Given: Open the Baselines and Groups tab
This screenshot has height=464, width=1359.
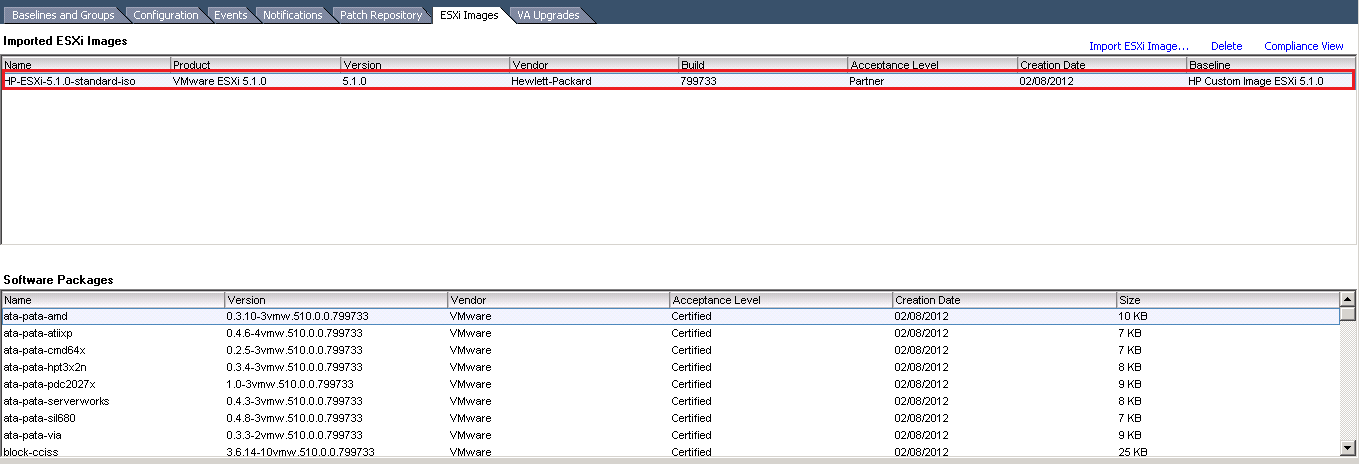Looking at the screenshot, I should tap(60, 15).
